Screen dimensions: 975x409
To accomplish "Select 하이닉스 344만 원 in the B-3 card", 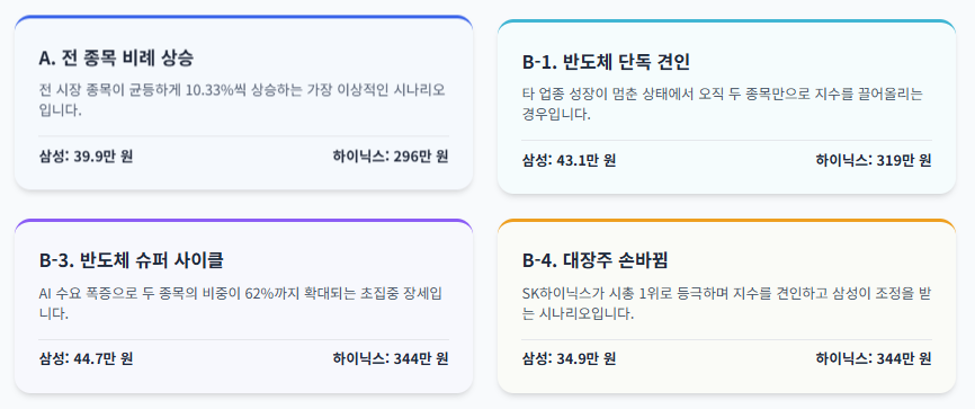I will pyautogui.click(x=390, y=359).
